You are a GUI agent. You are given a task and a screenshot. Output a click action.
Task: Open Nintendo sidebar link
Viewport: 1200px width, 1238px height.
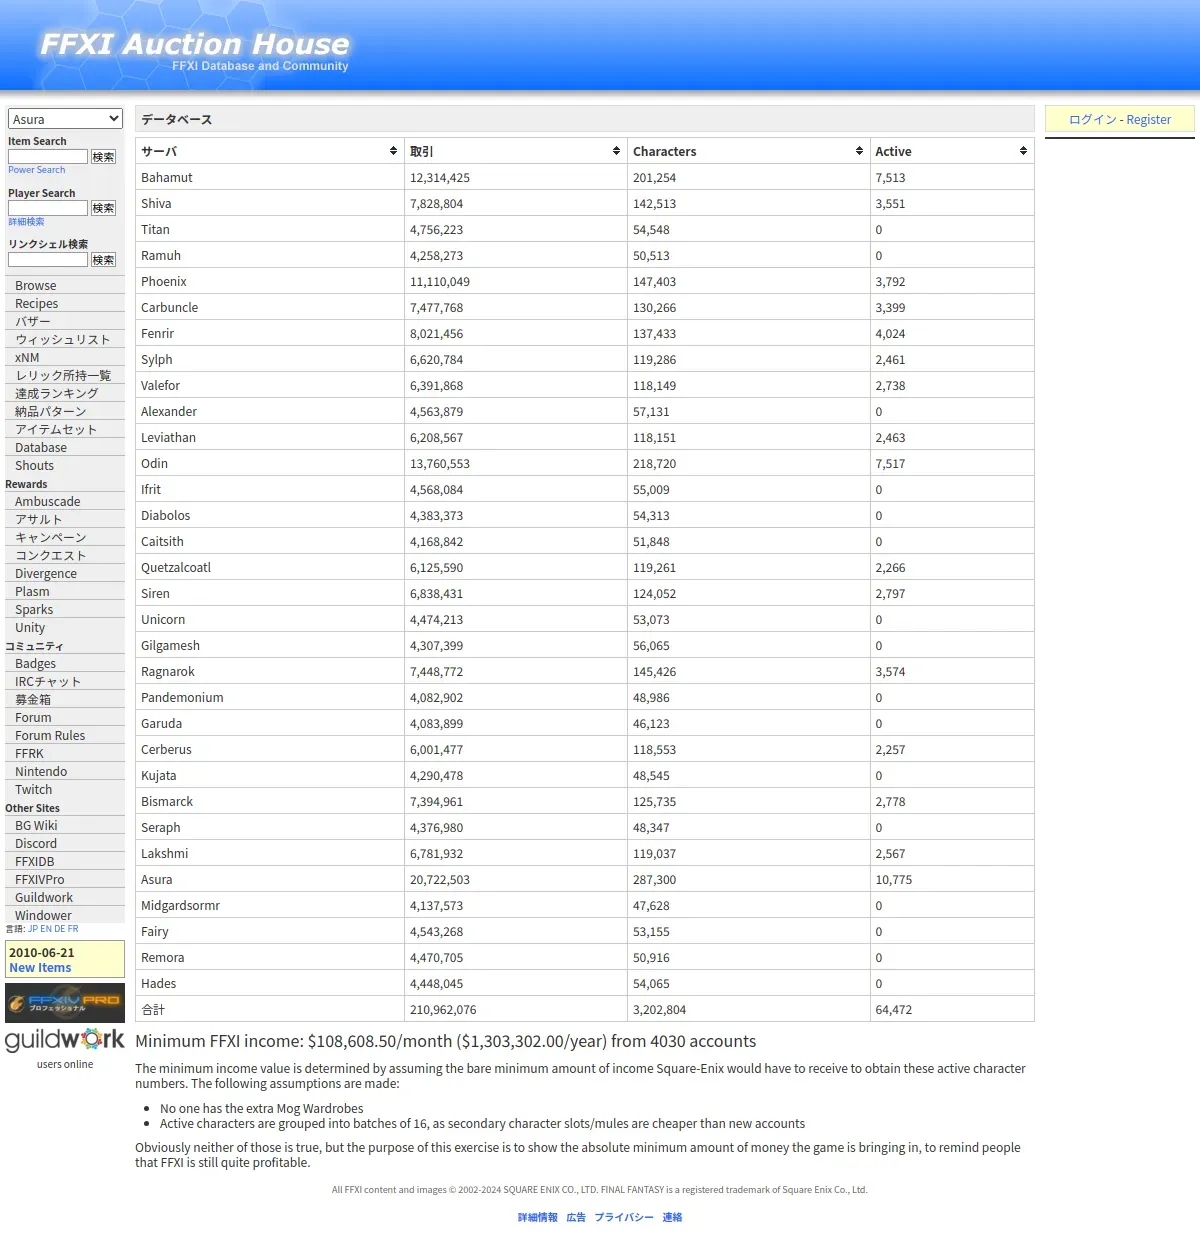pos(65,771)
